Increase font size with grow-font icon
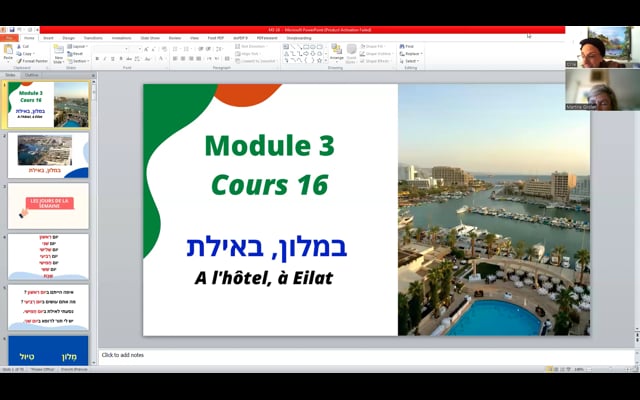Image resolution: width=640 pixels, height=400 pixels. pyautogui.click(x=146, y=49)
